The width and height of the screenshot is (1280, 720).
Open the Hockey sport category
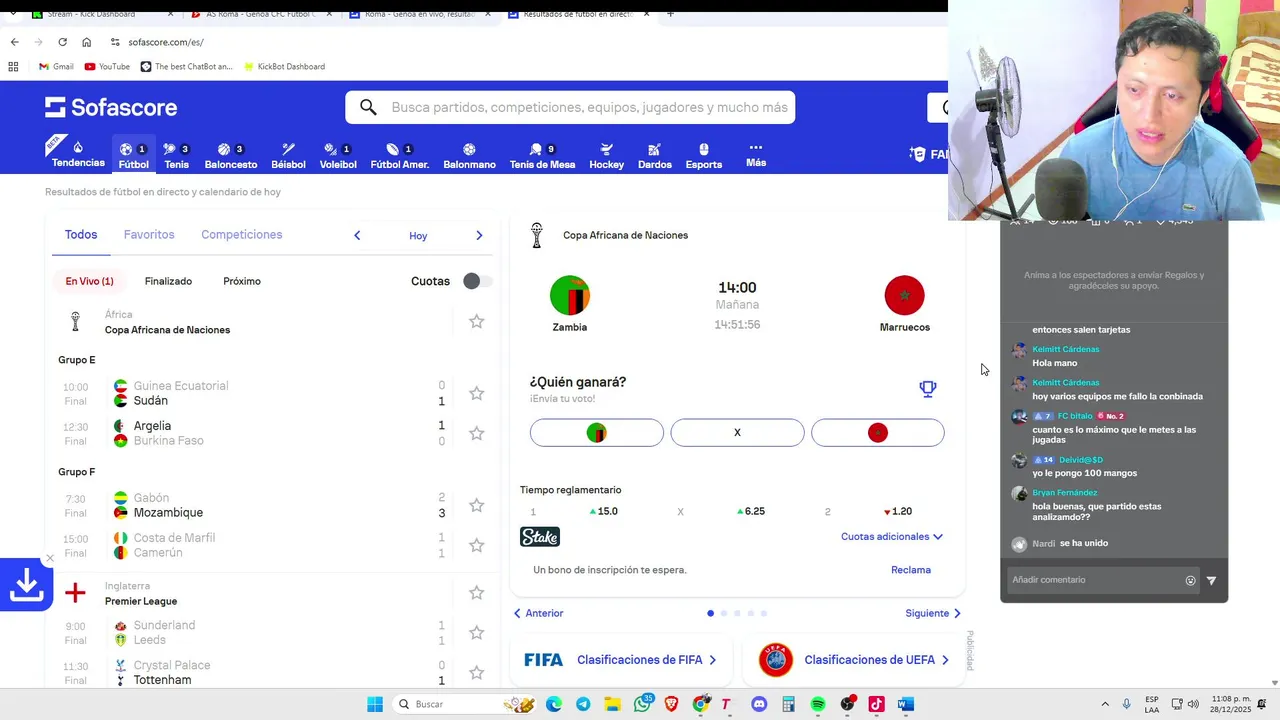606,156
